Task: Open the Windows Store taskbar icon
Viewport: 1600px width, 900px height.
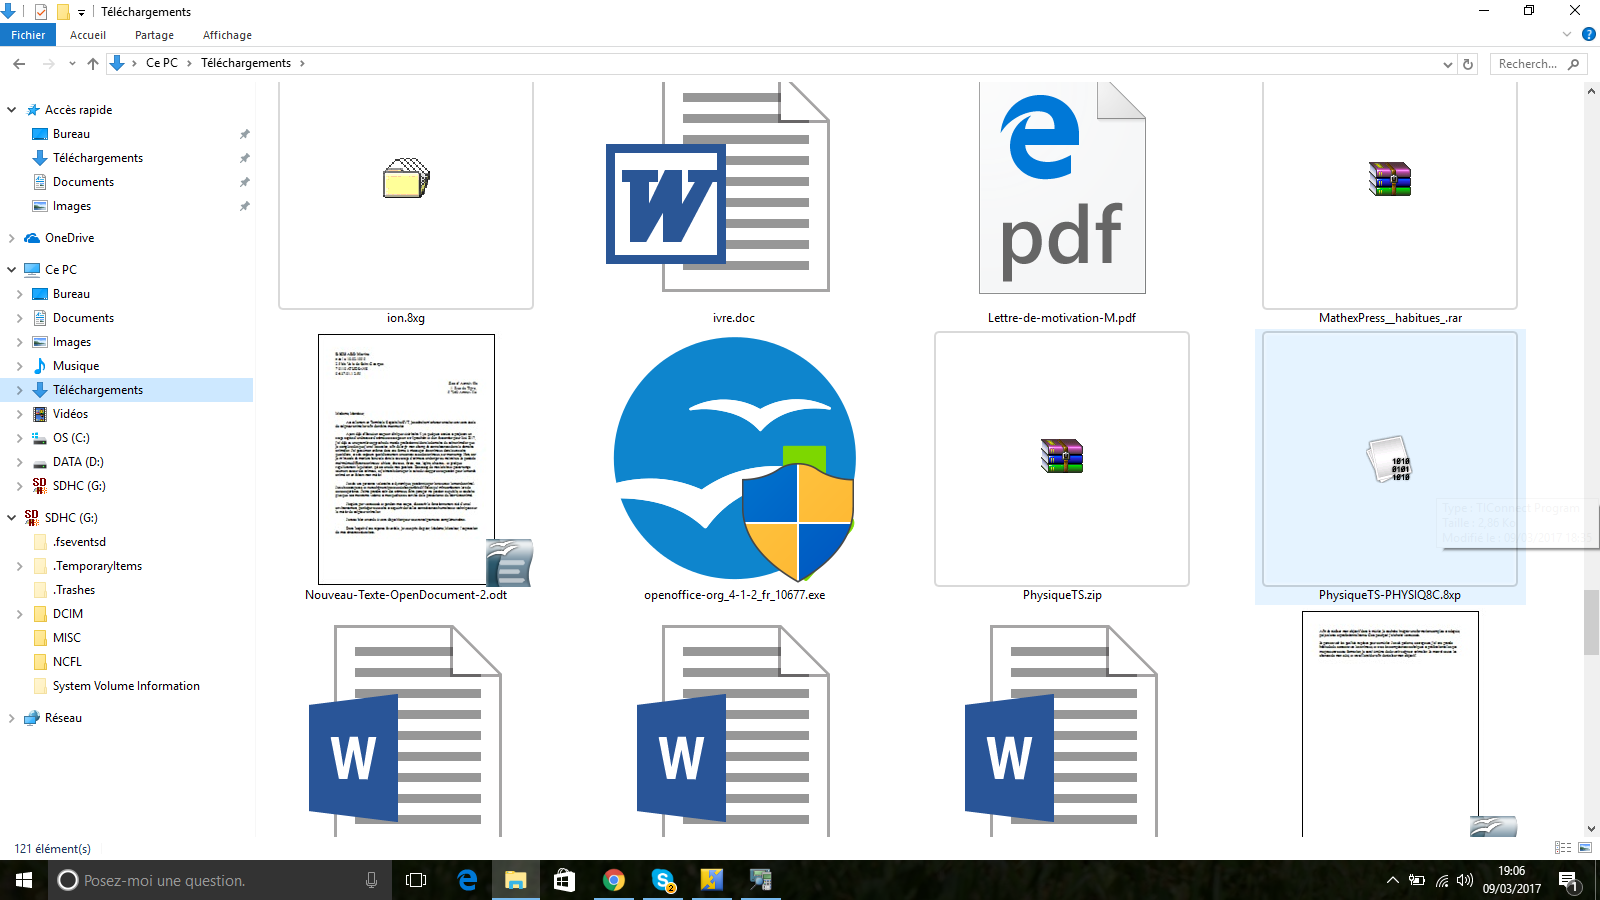Action: [x=565, y=880]
